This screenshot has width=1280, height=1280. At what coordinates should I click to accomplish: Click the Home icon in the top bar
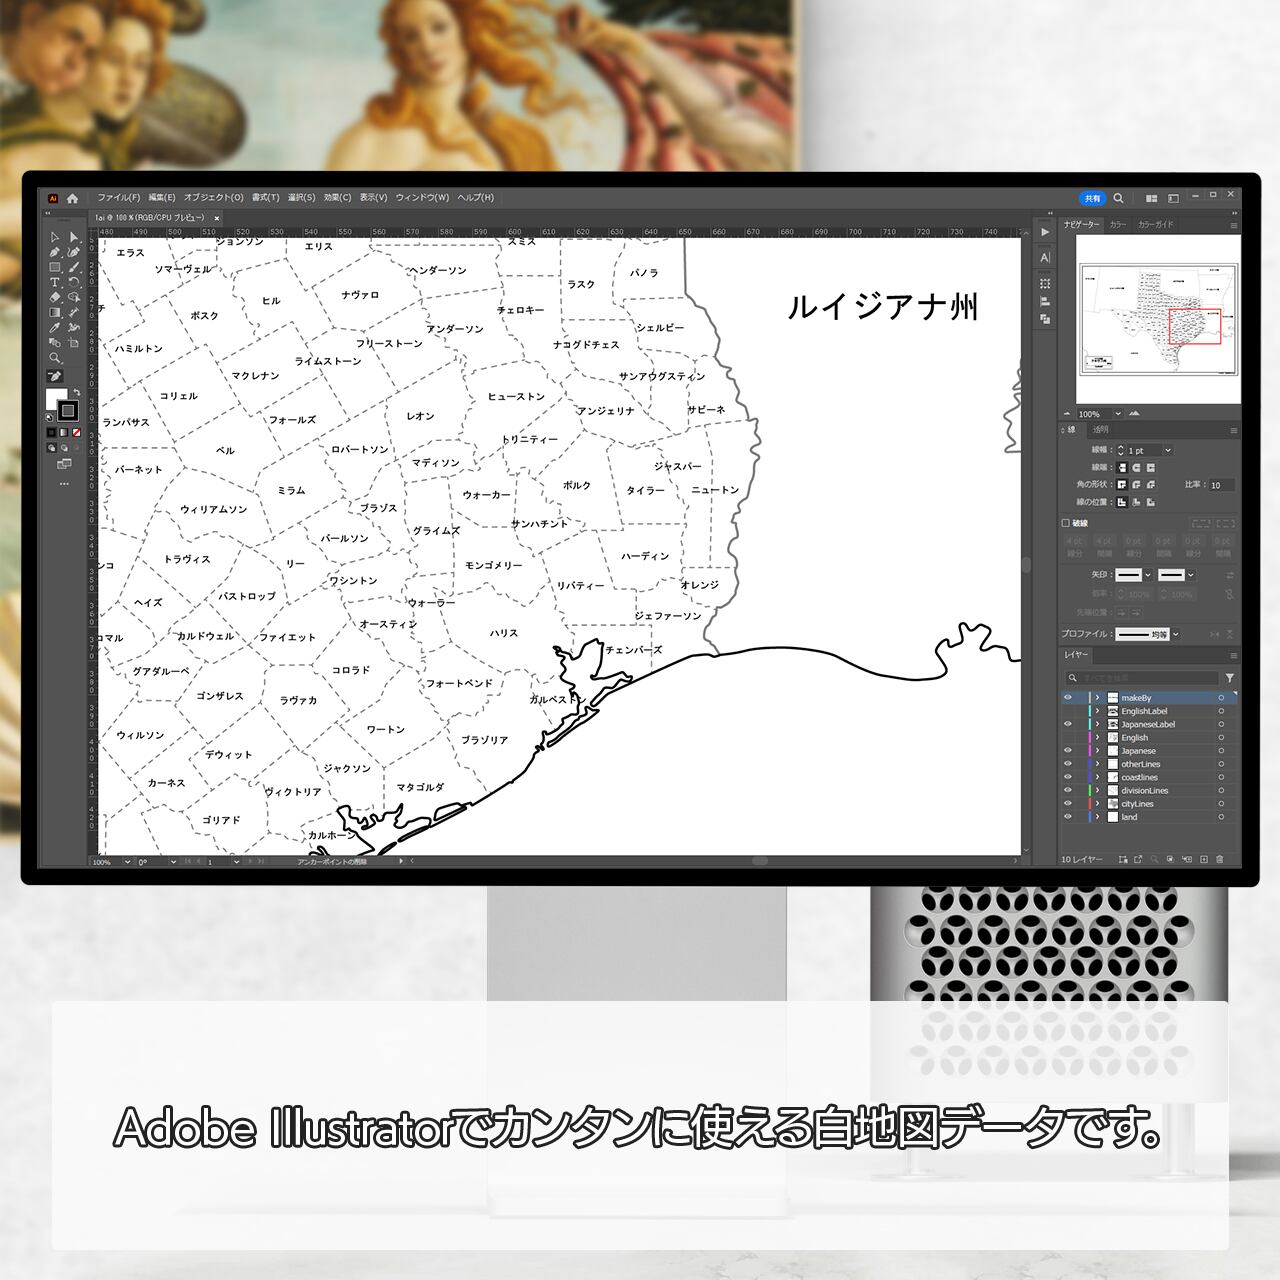[72, 198]
